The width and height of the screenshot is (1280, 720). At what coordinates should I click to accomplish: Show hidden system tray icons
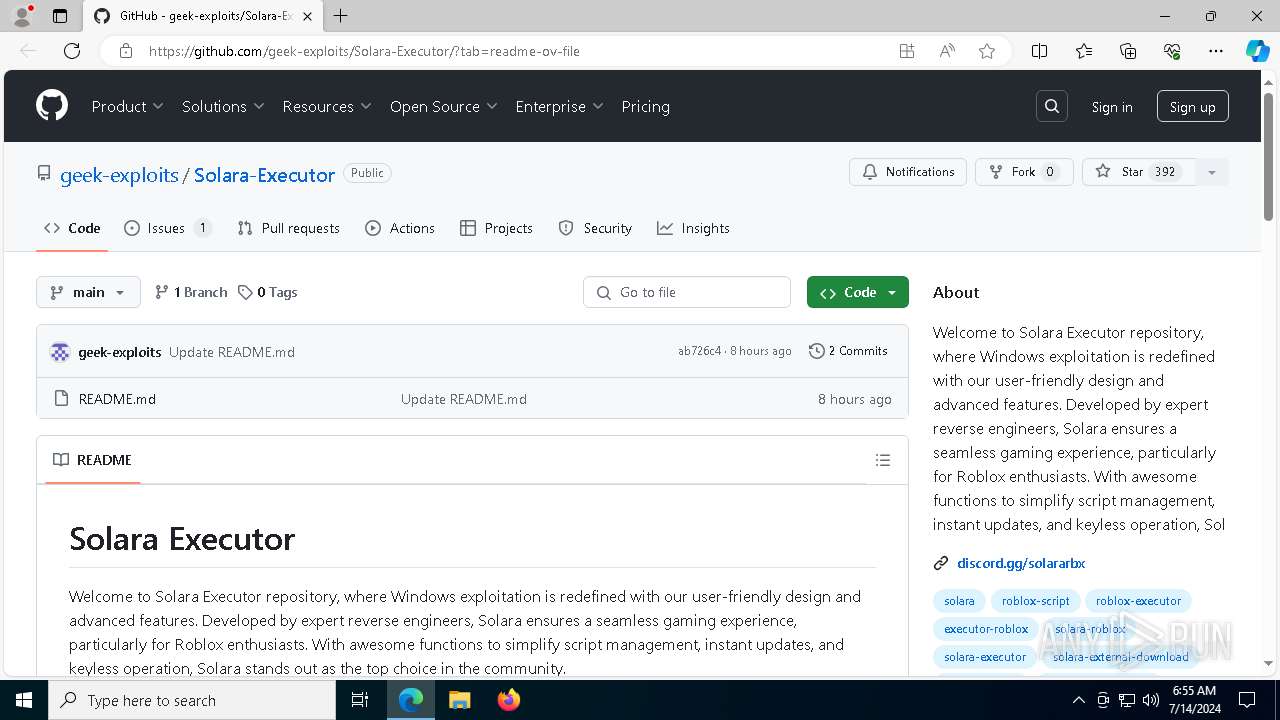pos(1078,700)
